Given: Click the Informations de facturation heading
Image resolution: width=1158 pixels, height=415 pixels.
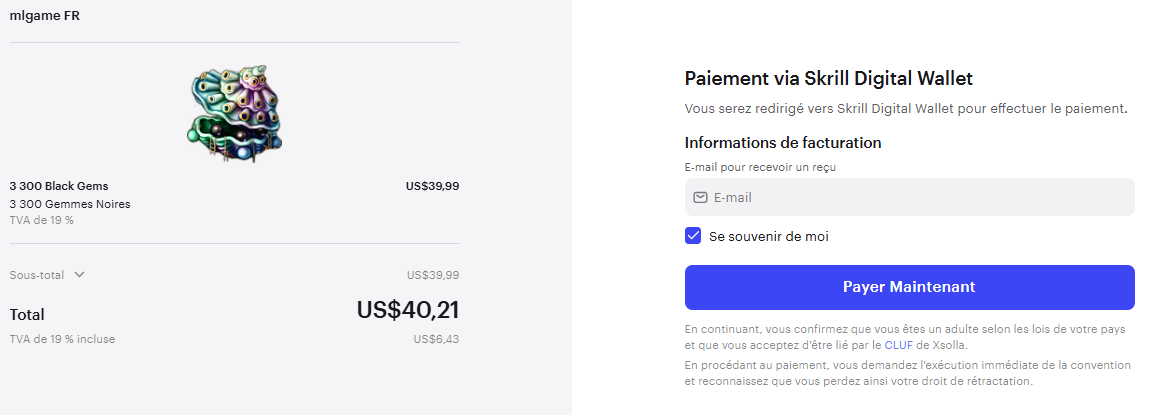Looking at the screenshot, I should tap(783, 143).
